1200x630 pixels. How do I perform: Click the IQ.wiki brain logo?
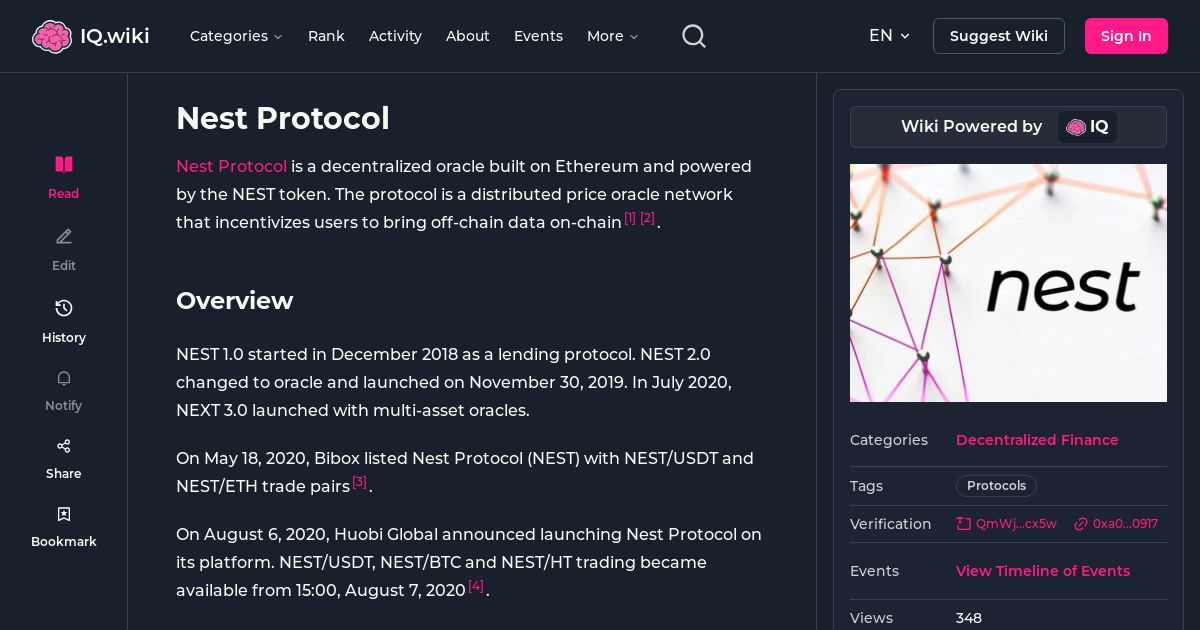(x=52, y=36)
